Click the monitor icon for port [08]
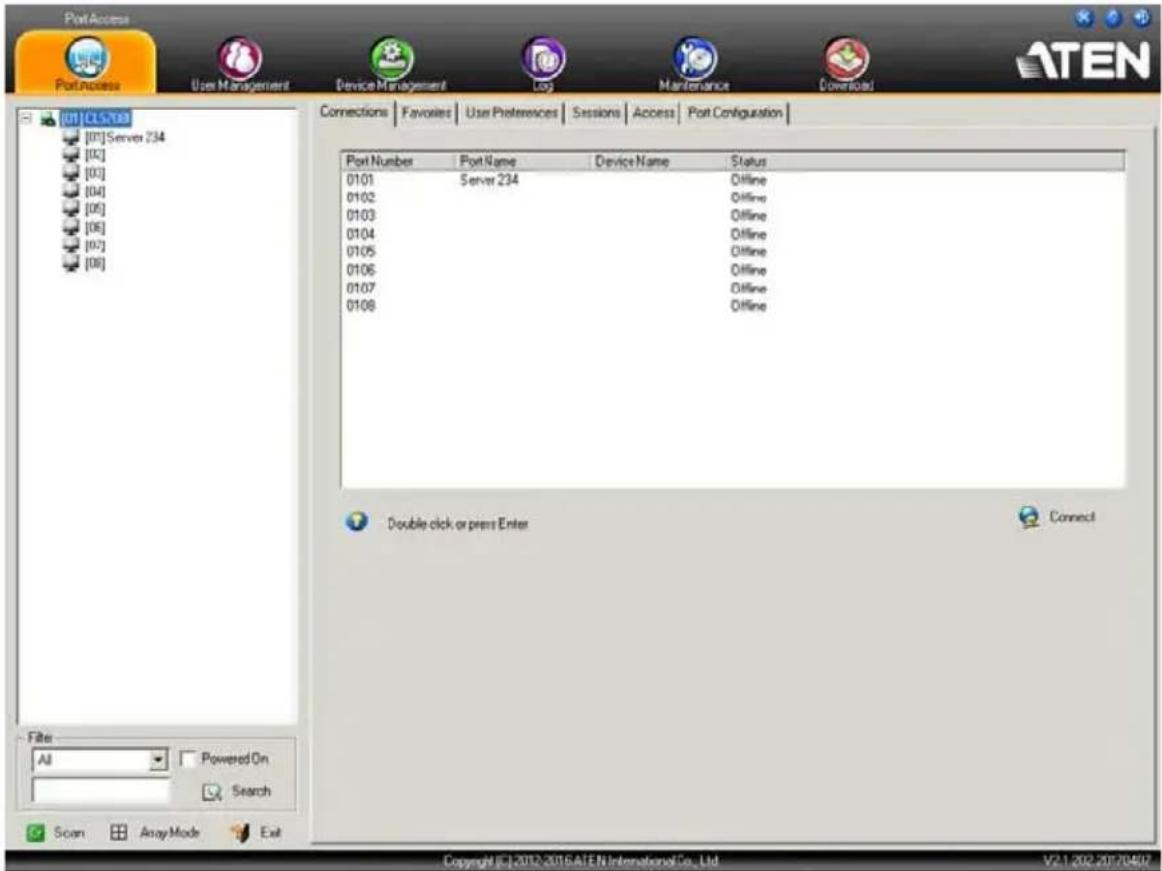The width and height of the screenshot is (1162, 871). (x=71, y=263)
